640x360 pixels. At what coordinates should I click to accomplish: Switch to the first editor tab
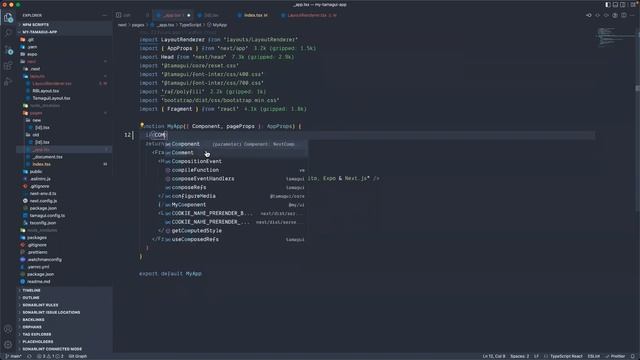point(131,15)
